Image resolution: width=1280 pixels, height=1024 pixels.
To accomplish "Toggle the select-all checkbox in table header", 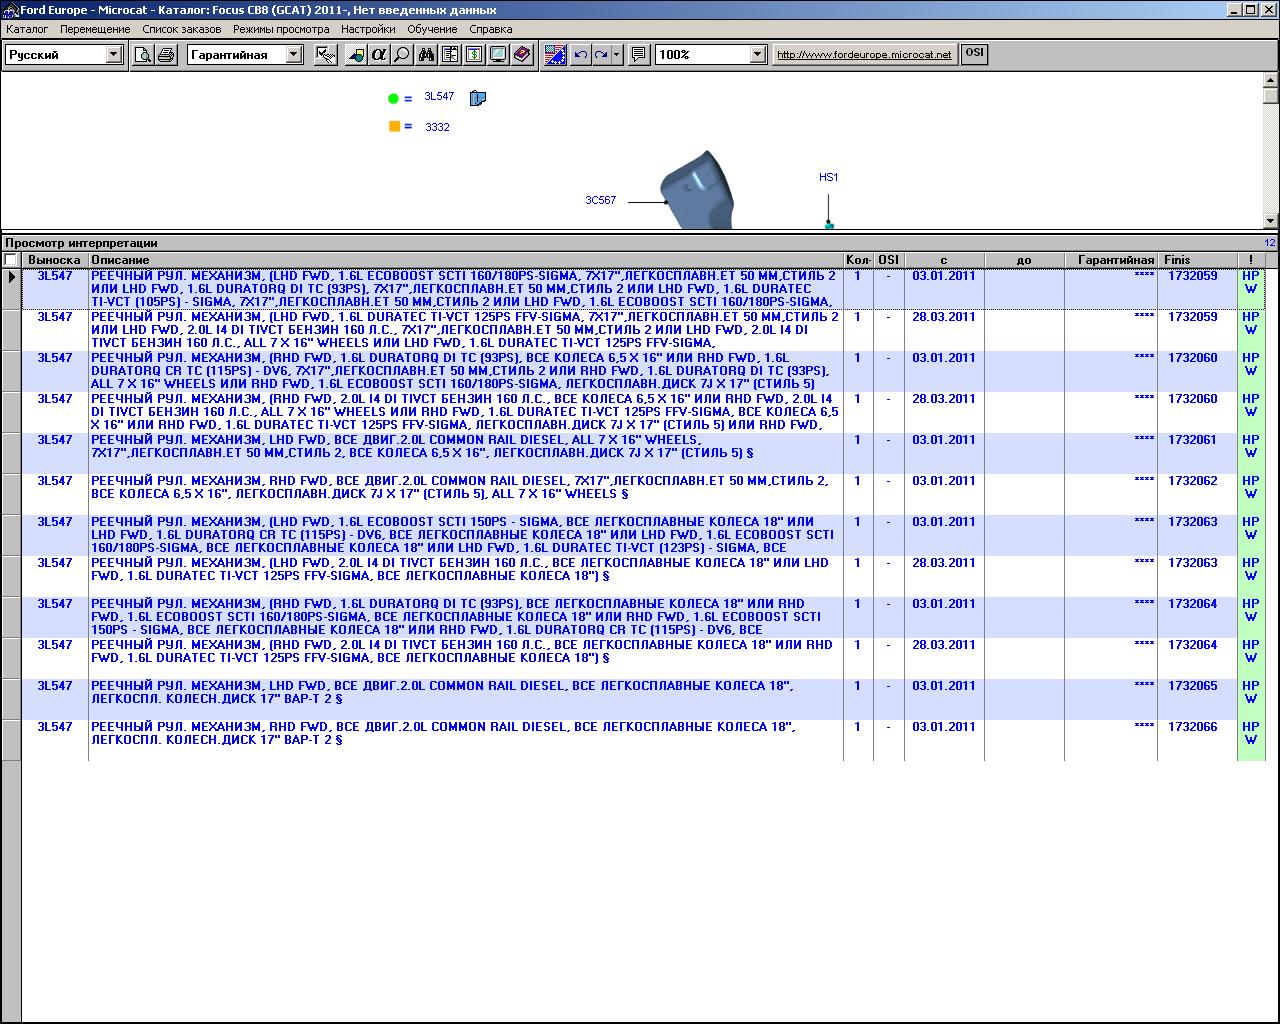I will tap(11, 260).
